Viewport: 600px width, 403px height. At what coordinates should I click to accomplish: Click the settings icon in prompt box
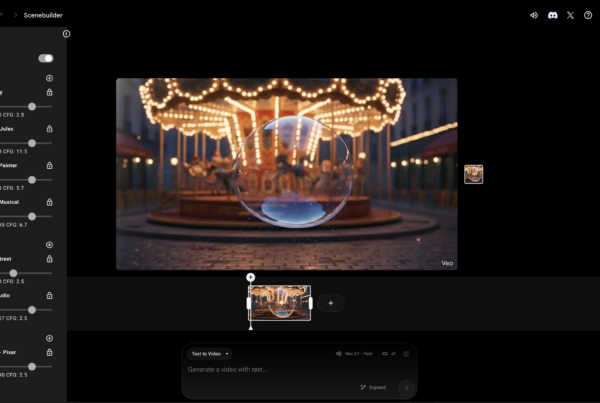[x=406, y=354]
